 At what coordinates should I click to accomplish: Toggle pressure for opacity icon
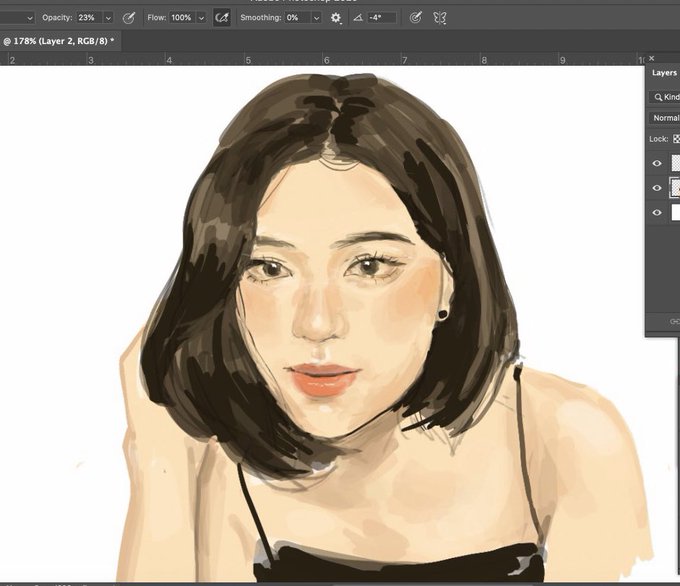129,18
